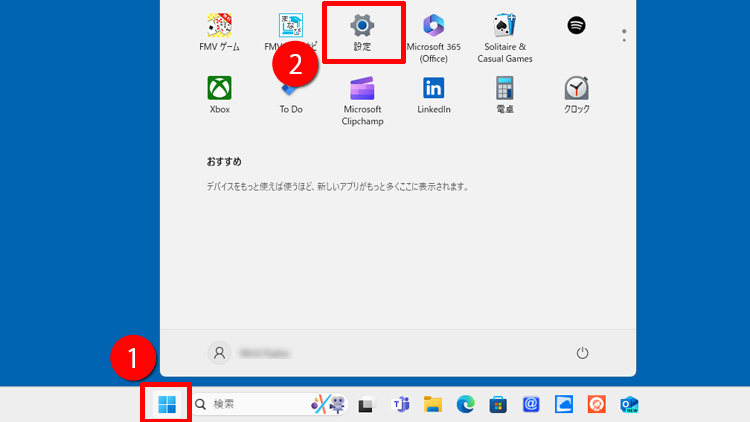Image resolution: width=750 pixels, height=422 pixels.
Task: Open the FMV ゲーム app
Action: (x=219, y=33)
